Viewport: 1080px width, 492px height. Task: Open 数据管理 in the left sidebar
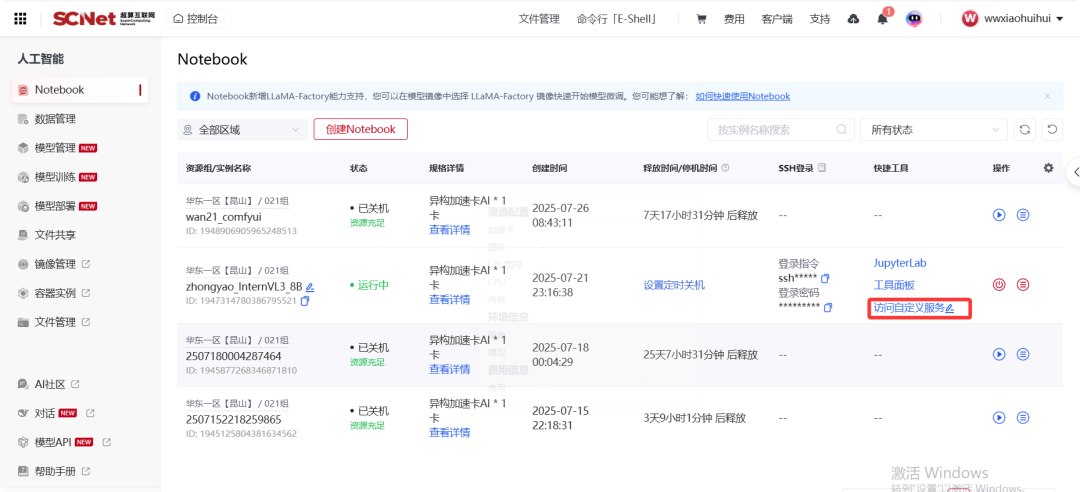[54, 119]
